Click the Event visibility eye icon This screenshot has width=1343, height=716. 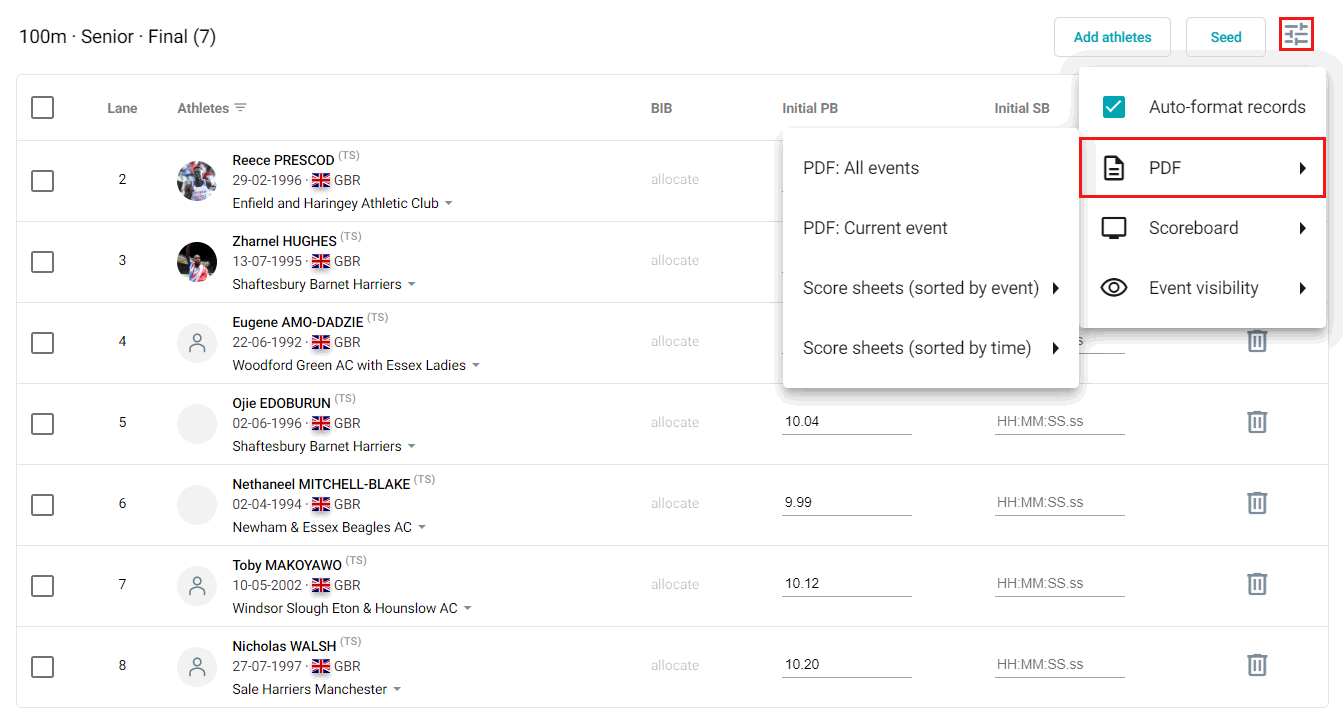click(x=1113, y=287)
